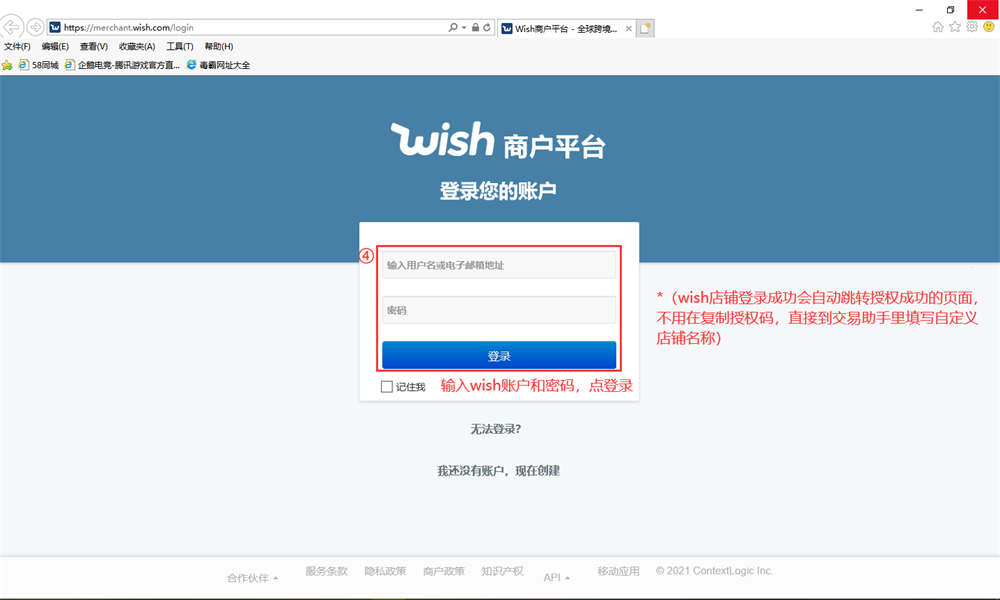
Task: Click the Wish 商户平台 logo
Action: tap(498, 140)
